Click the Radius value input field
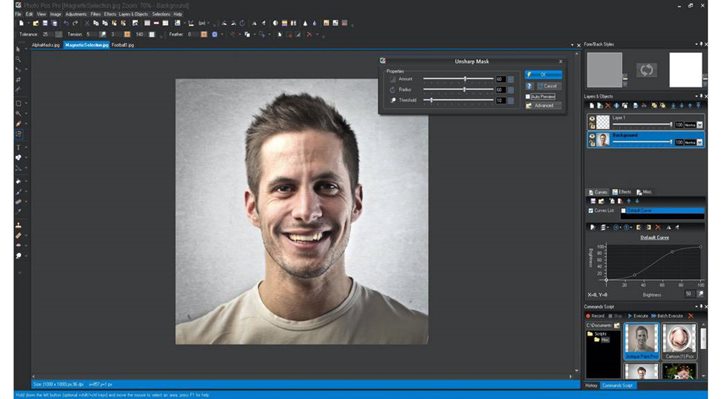 501,90
